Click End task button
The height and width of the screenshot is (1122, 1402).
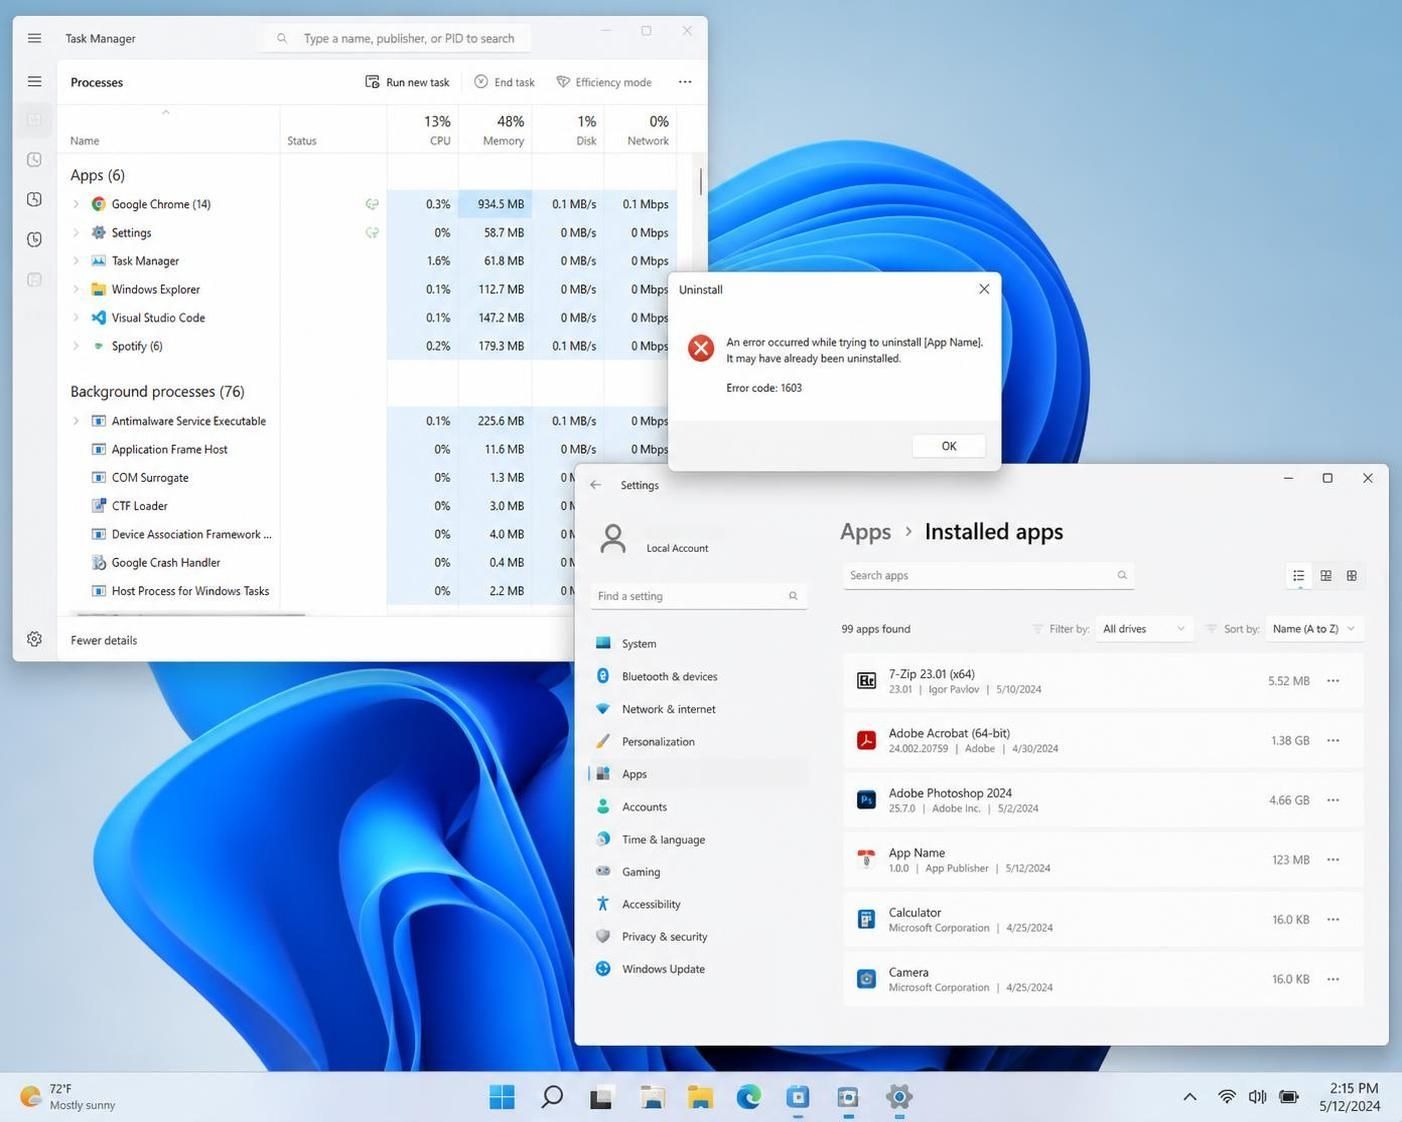point(504,82)
